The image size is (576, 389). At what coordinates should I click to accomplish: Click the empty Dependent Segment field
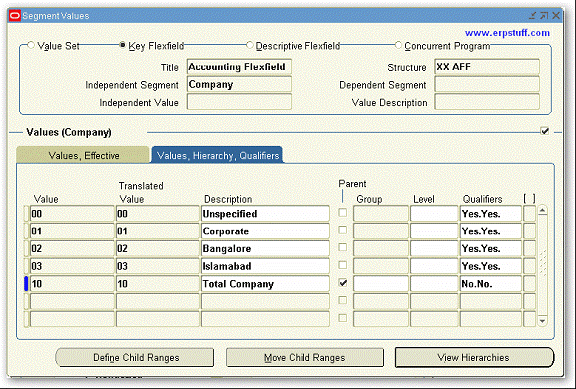coord(487,84)
